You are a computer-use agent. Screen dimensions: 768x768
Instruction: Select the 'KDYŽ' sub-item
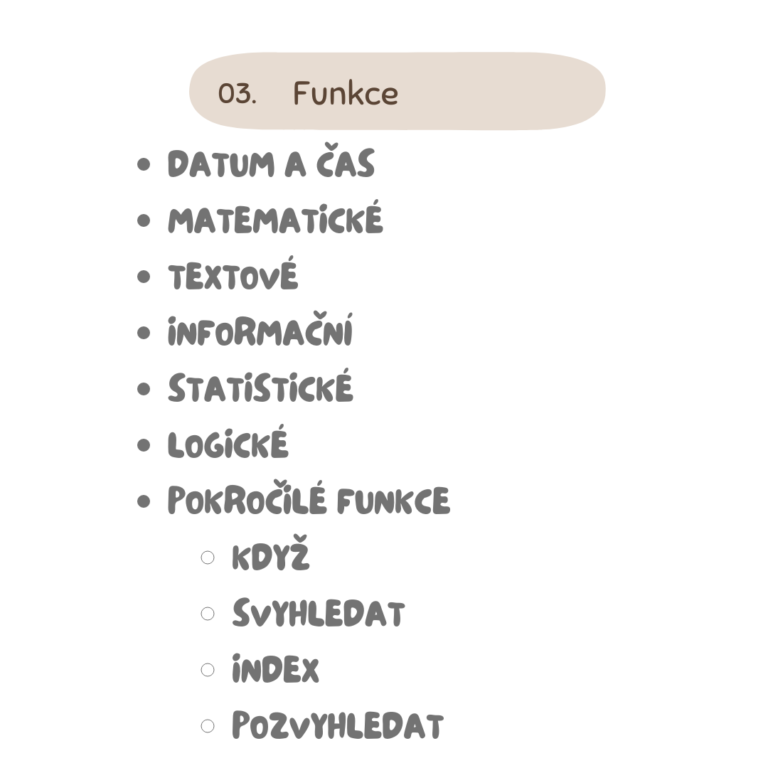point(271,554)
